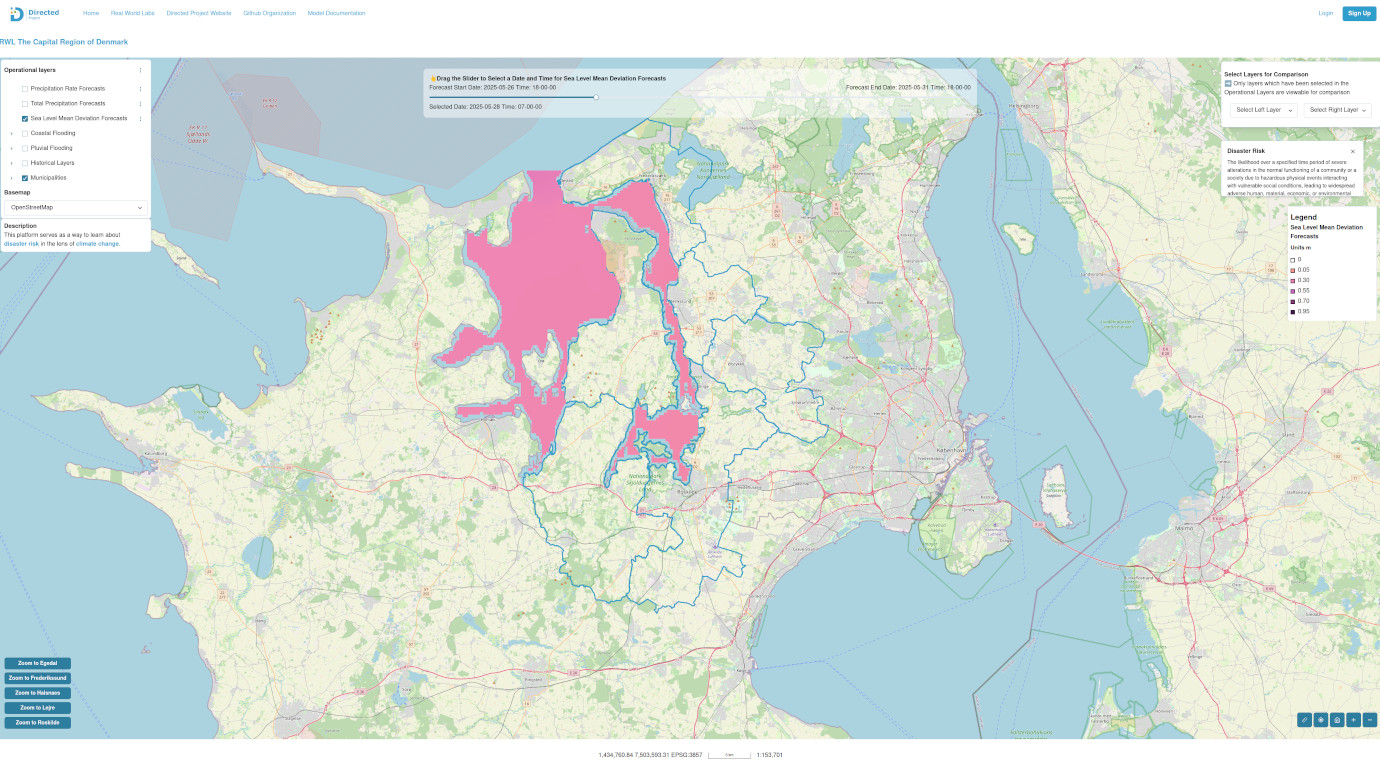1380x760 pixels.
Task: Open the Select Left Layer dropdown
Action: pyautogui.click(x=1264, y=110)
